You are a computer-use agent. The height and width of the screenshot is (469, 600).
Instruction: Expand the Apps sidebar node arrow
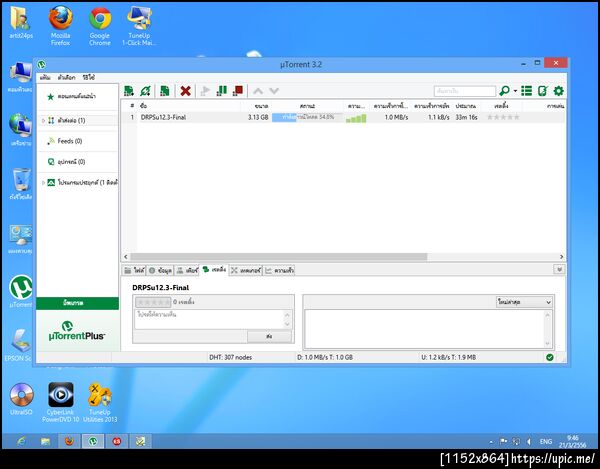tap(43, 182)
